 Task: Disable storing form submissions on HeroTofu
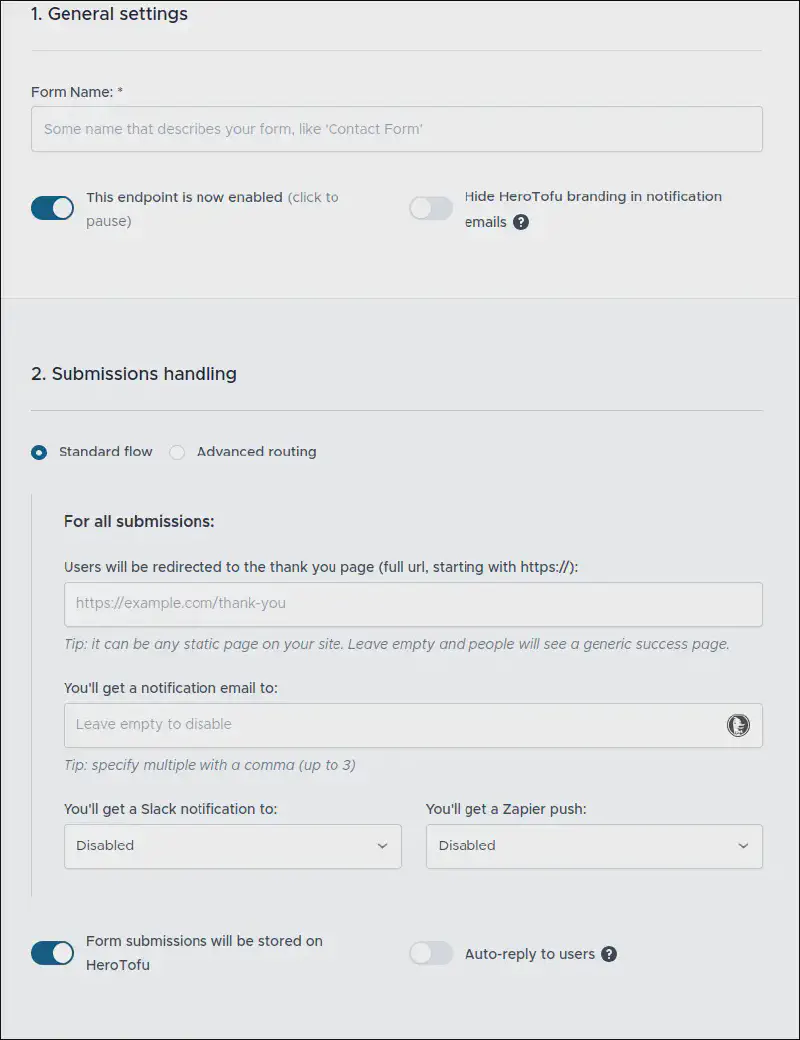(52, 953)
